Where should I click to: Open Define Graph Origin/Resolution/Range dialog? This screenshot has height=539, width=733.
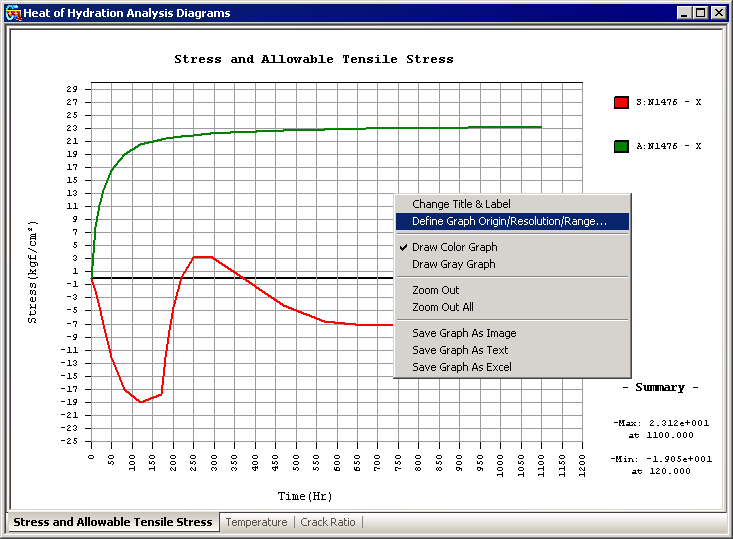(509, 221)
